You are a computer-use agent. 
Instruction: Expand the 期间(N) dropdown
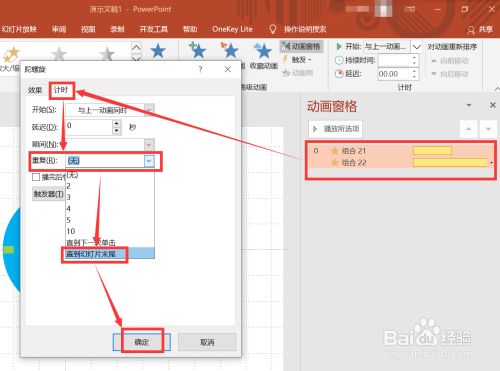tap(149, 145)
